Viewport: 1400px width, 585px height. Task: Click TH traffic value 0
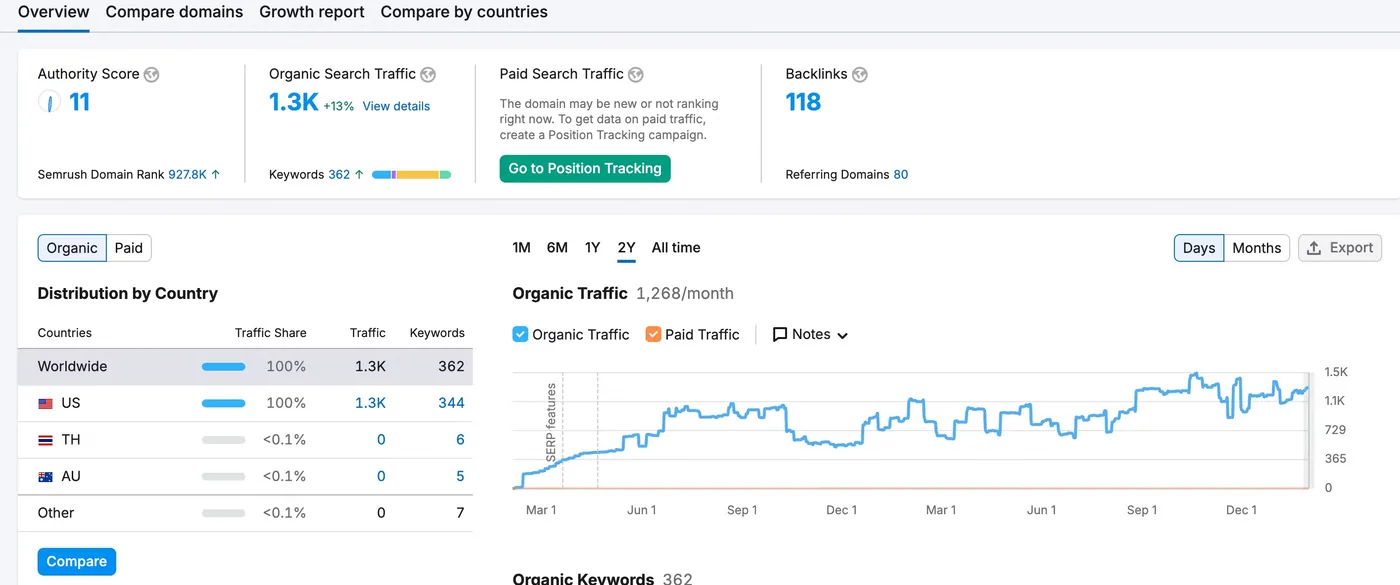[x=381, y=440]
